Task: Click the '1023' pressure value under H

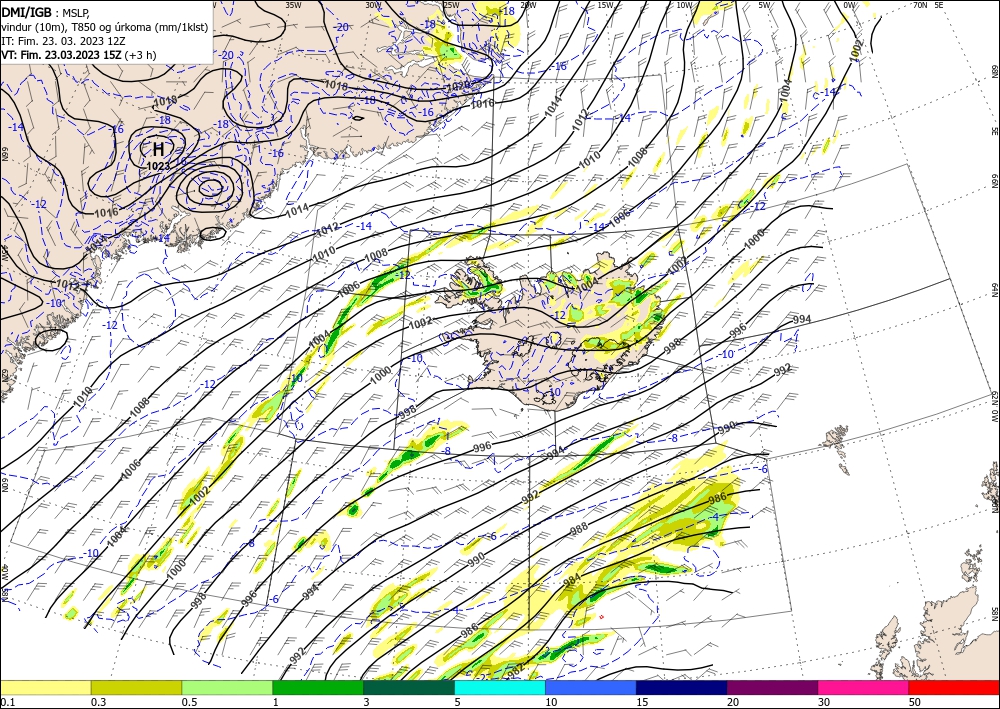Action: 158,166
